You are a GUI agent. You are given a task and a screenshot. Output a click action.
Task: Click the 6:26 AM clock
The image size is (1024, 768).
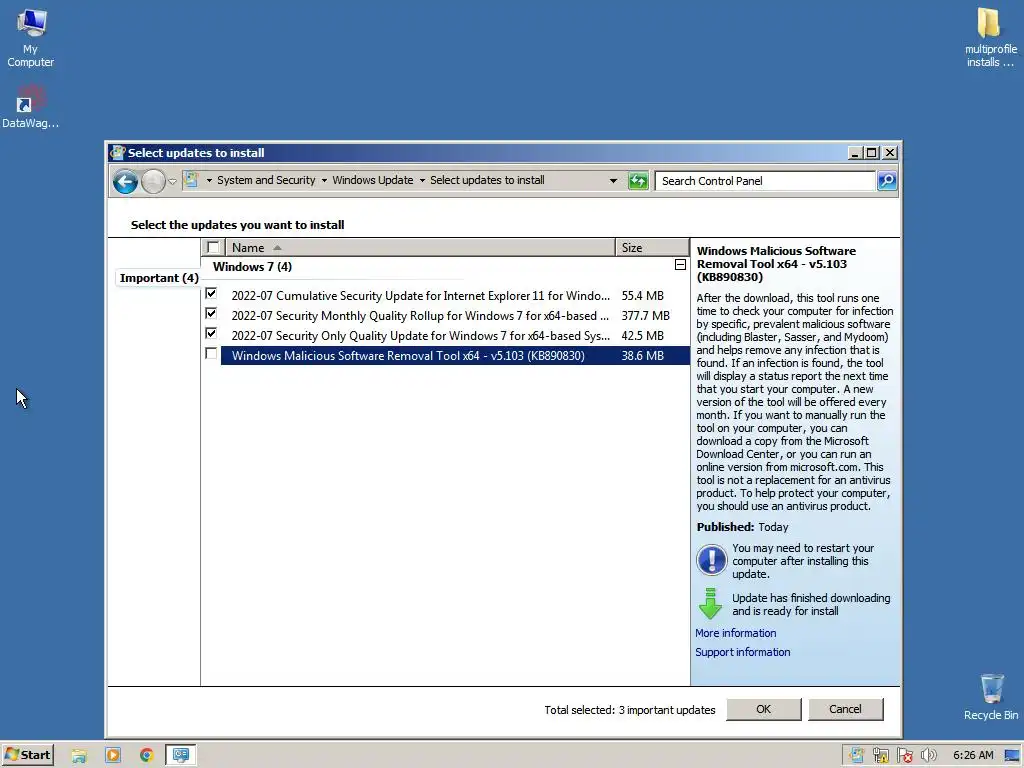click(973, 756)
